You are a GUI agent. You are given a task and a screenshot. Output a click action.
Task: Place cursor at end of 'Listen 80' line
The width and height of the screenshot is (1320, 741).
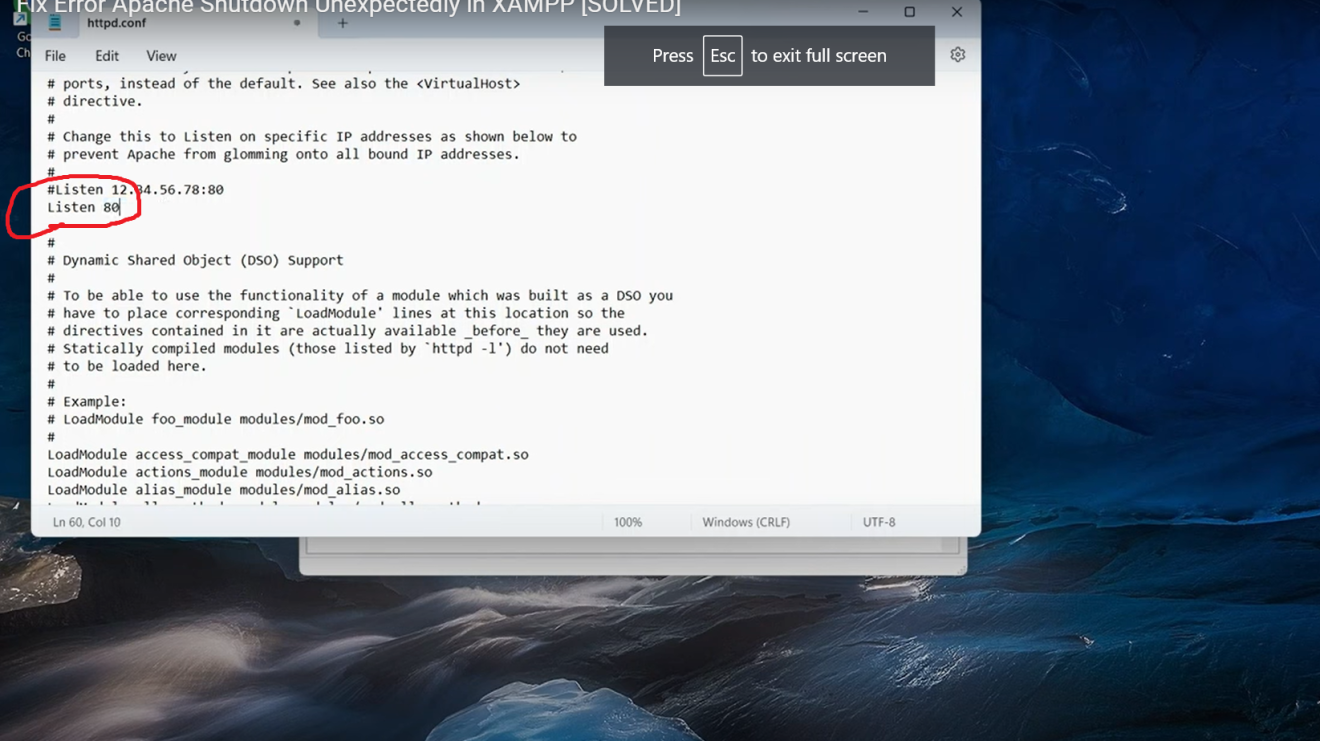tap(120, 208)
